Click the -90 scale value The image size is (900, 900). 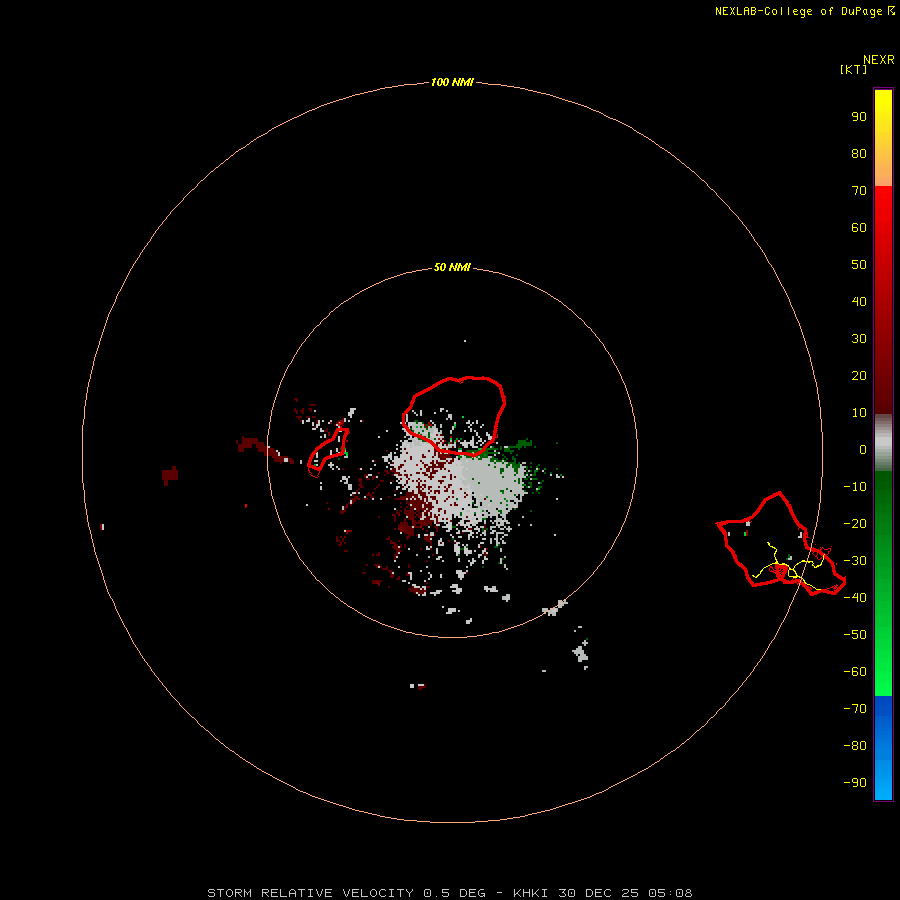pos(855,782)
